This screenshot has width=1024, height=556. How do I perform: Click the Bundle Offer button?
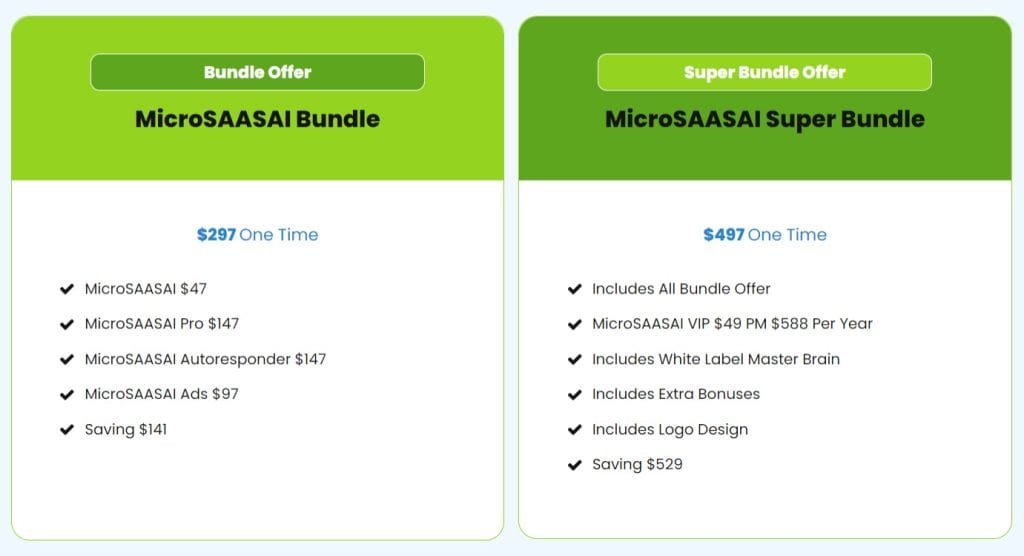tap(257, 72)
